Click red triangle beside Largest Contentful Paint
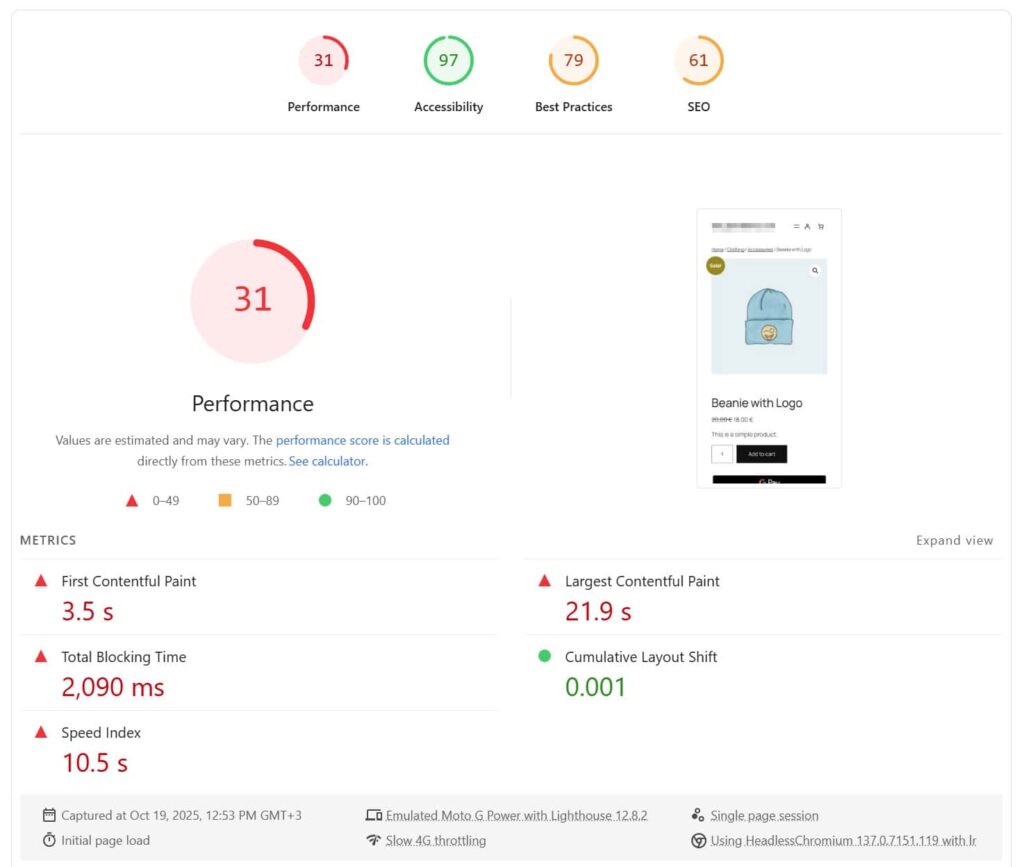1024x867 pixels. [545, 581]
